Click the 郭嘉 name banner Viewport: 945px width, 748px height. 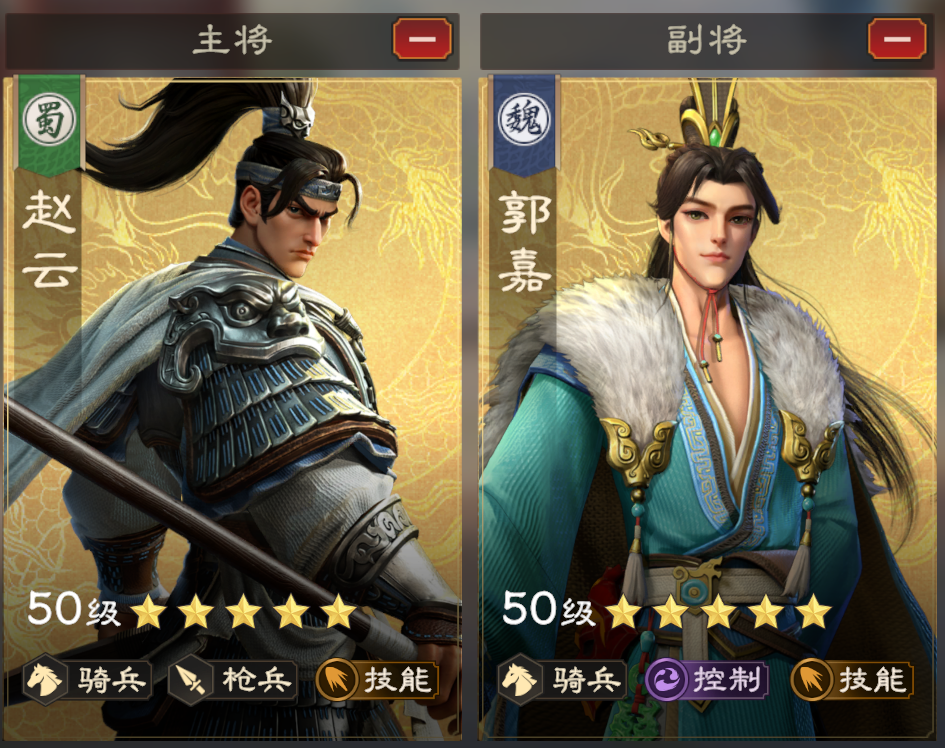(x=524, y=241)
